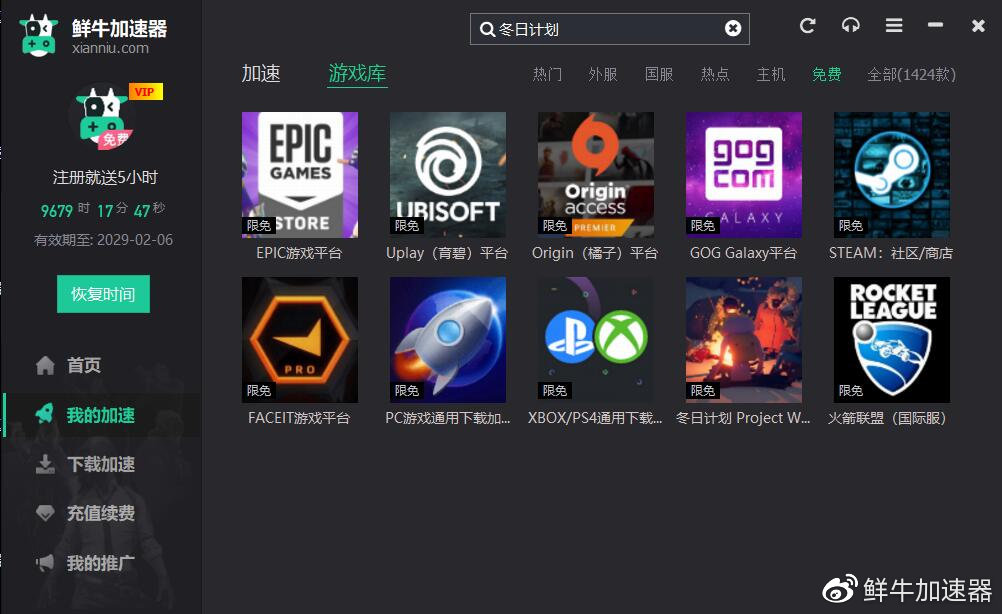
Task: Click the rocket icon beside 我的加速
Action: click(x=45, y=415)
